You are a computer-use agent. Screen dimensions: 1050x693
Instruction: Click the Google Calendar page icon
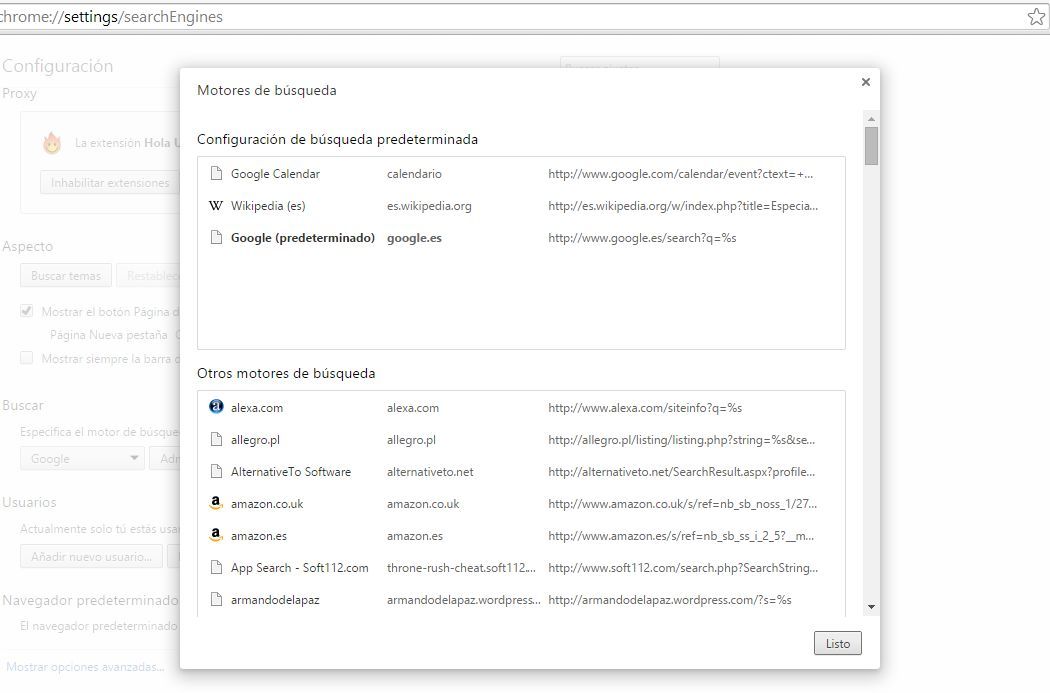216,173
